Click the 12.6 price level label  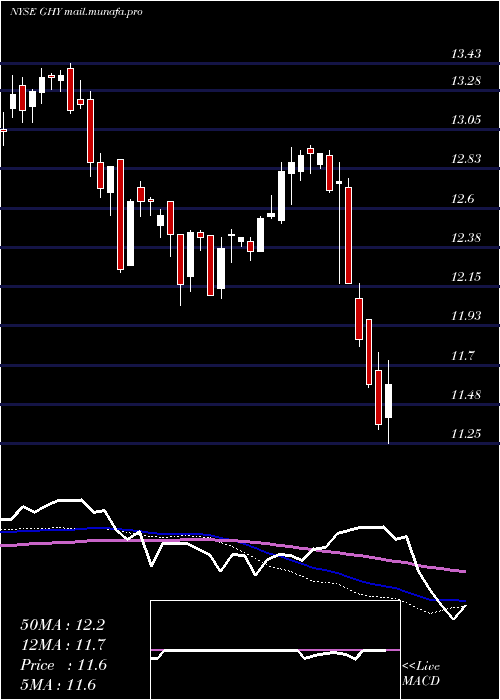click(x=463, y=198)
